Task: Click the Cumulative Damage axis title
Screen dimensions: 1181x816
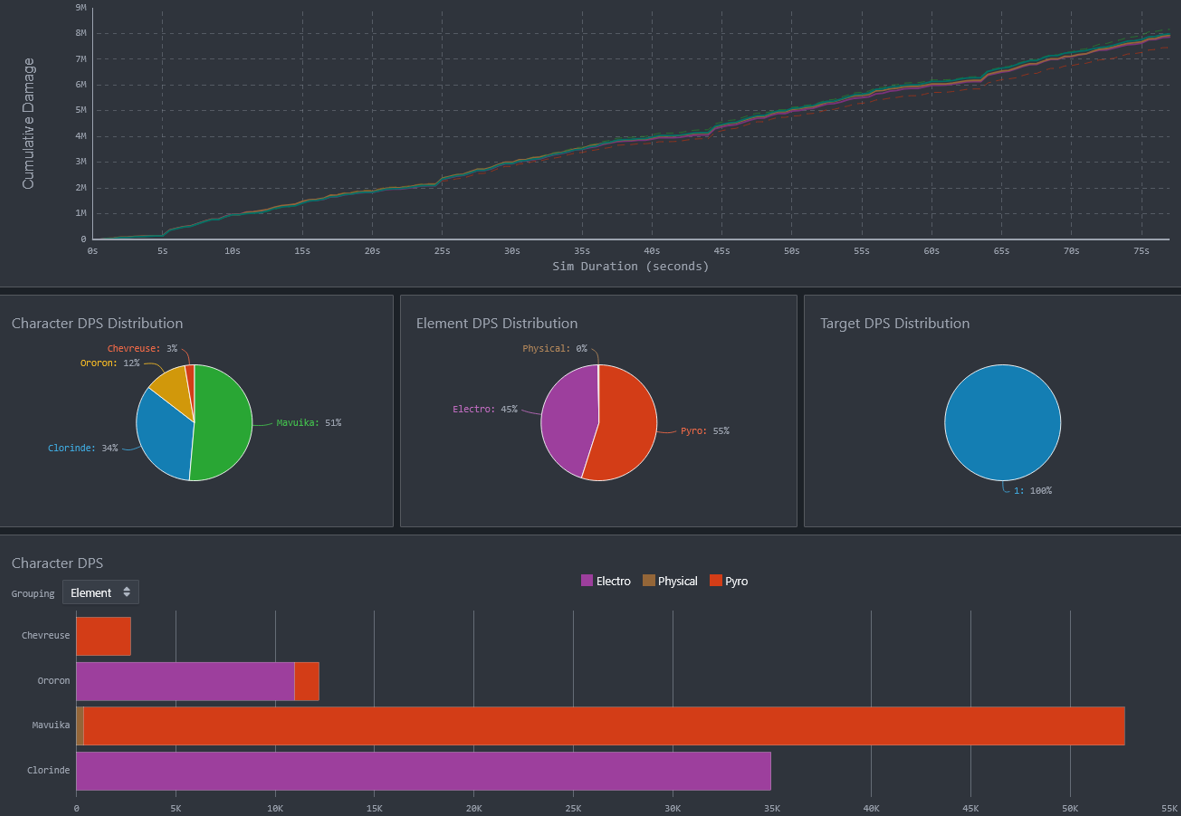Action: 28,124
